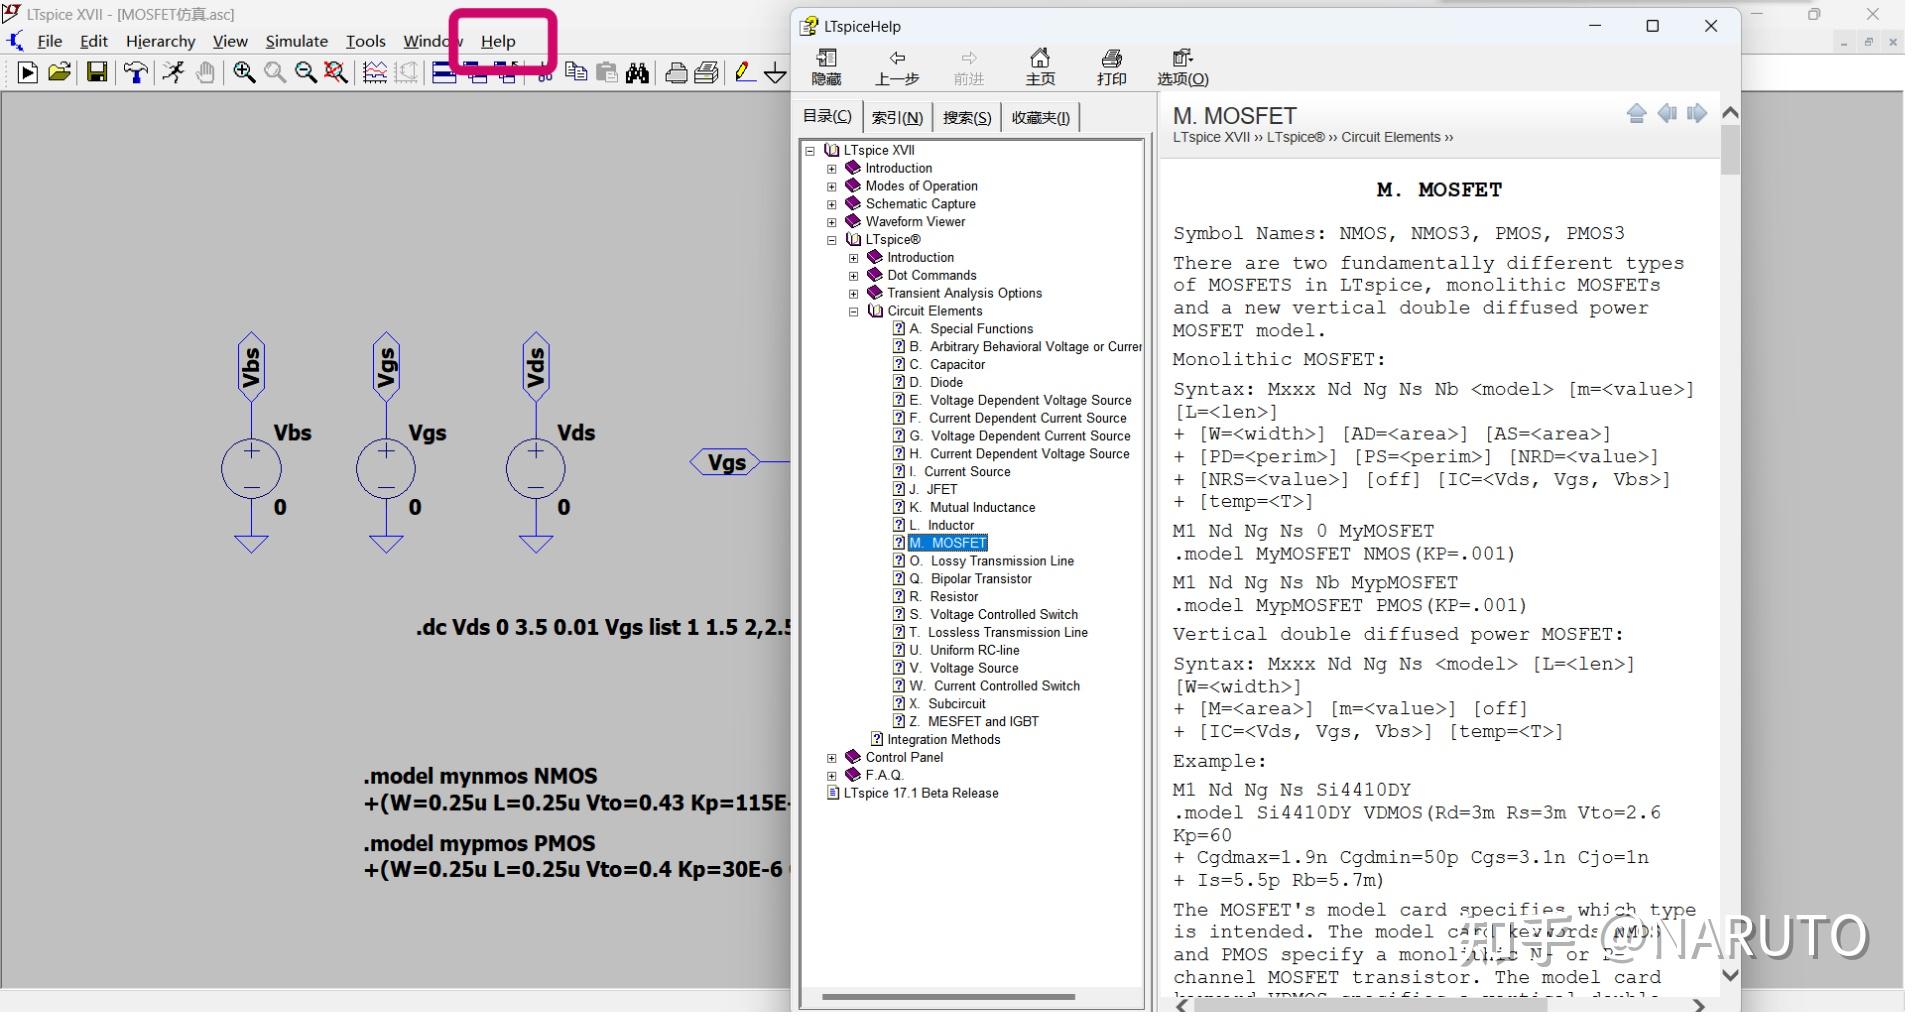Click the binoculars Find icon

click(637, 72)
